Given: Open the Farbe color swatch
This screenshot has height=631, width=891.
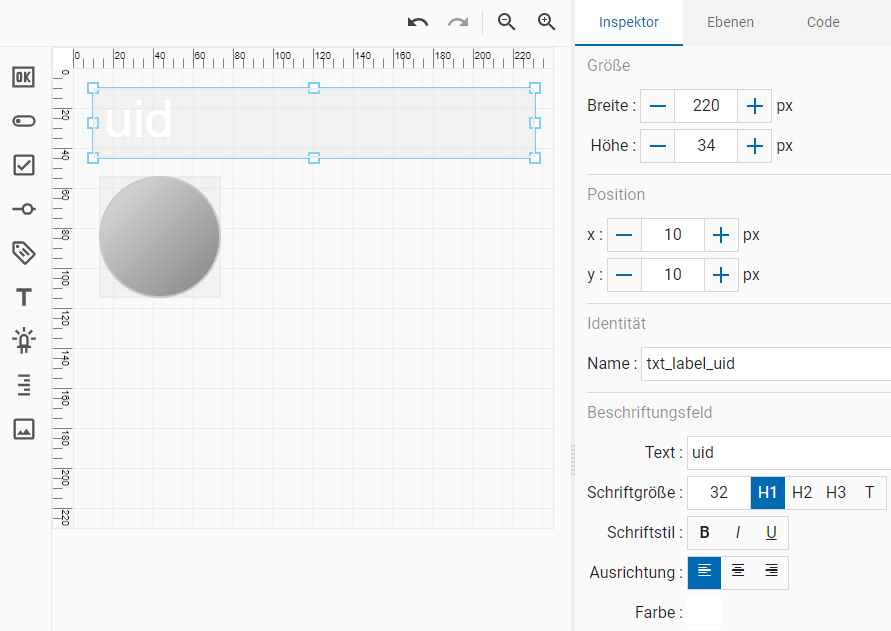Looking at the screenshot, I should click(x=704, y=612).
